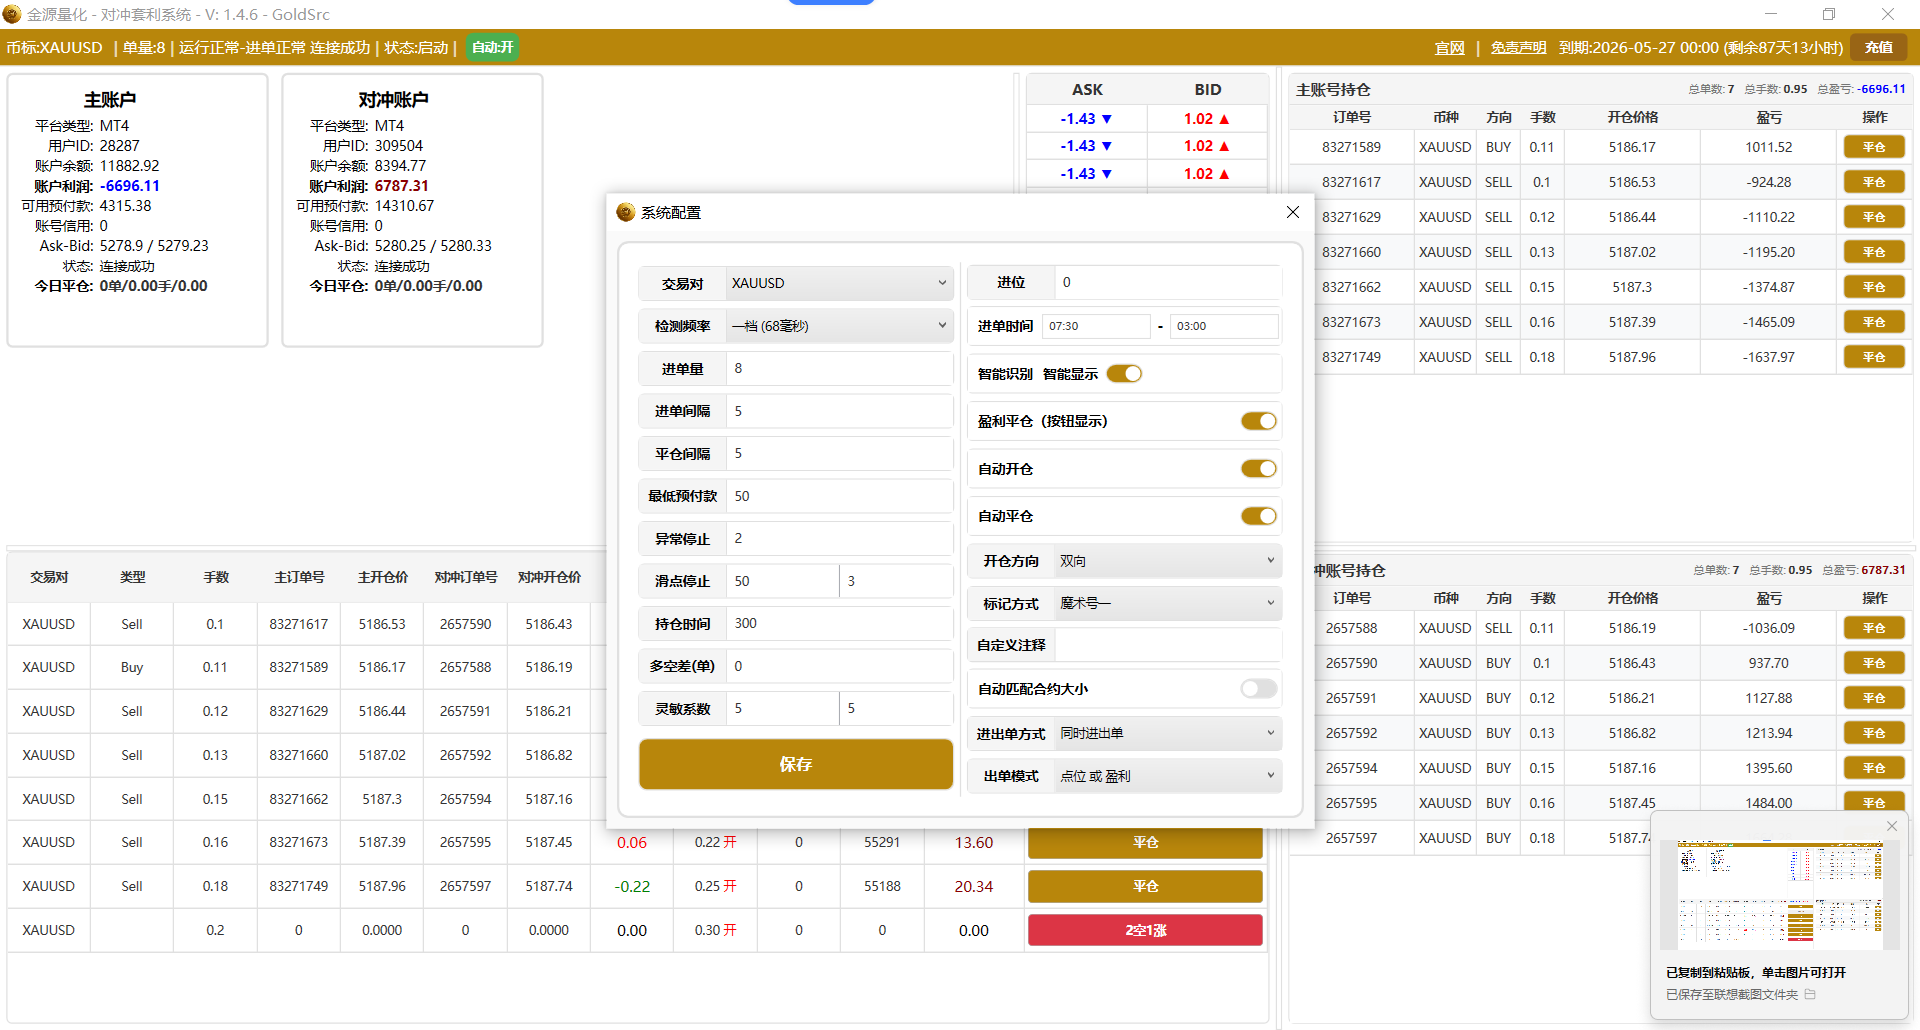Toggle the 智能显示 switch
This screenshot has width=1920, height=1030.
click(x=1124, y=374)
